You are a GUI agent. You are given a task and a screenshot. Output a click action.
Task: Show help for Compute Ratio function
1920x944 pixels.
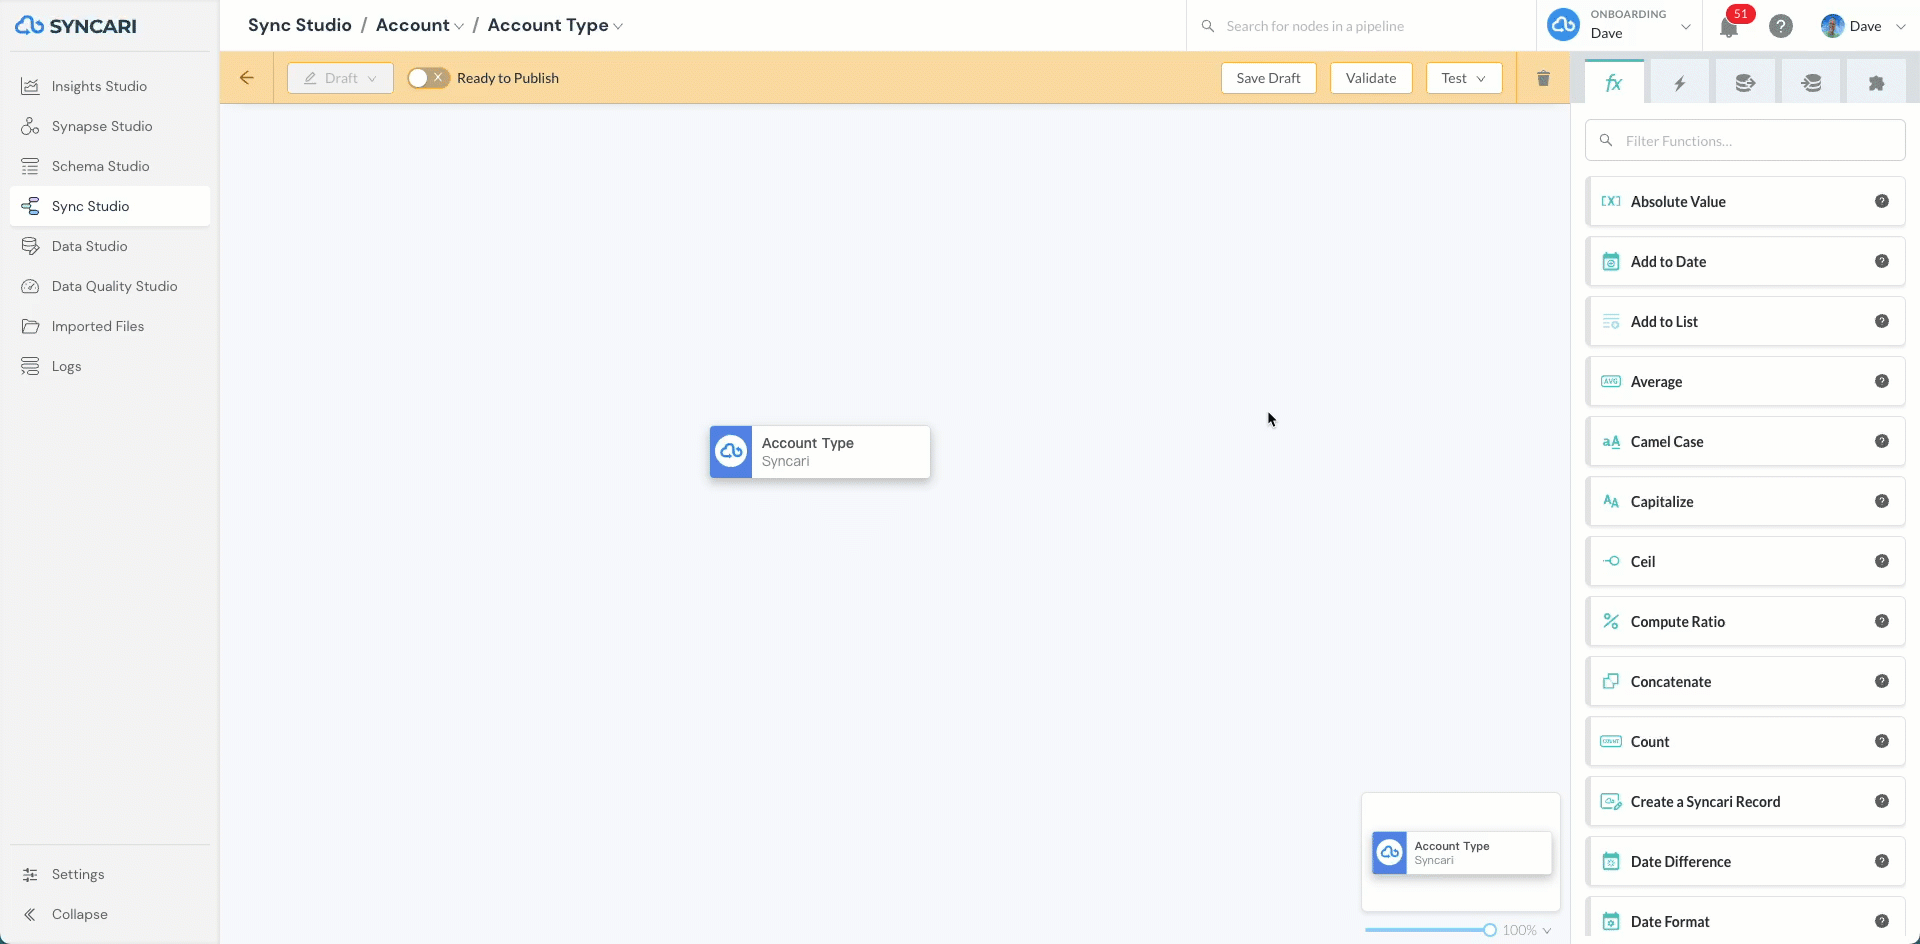(x=1882, y=621)
